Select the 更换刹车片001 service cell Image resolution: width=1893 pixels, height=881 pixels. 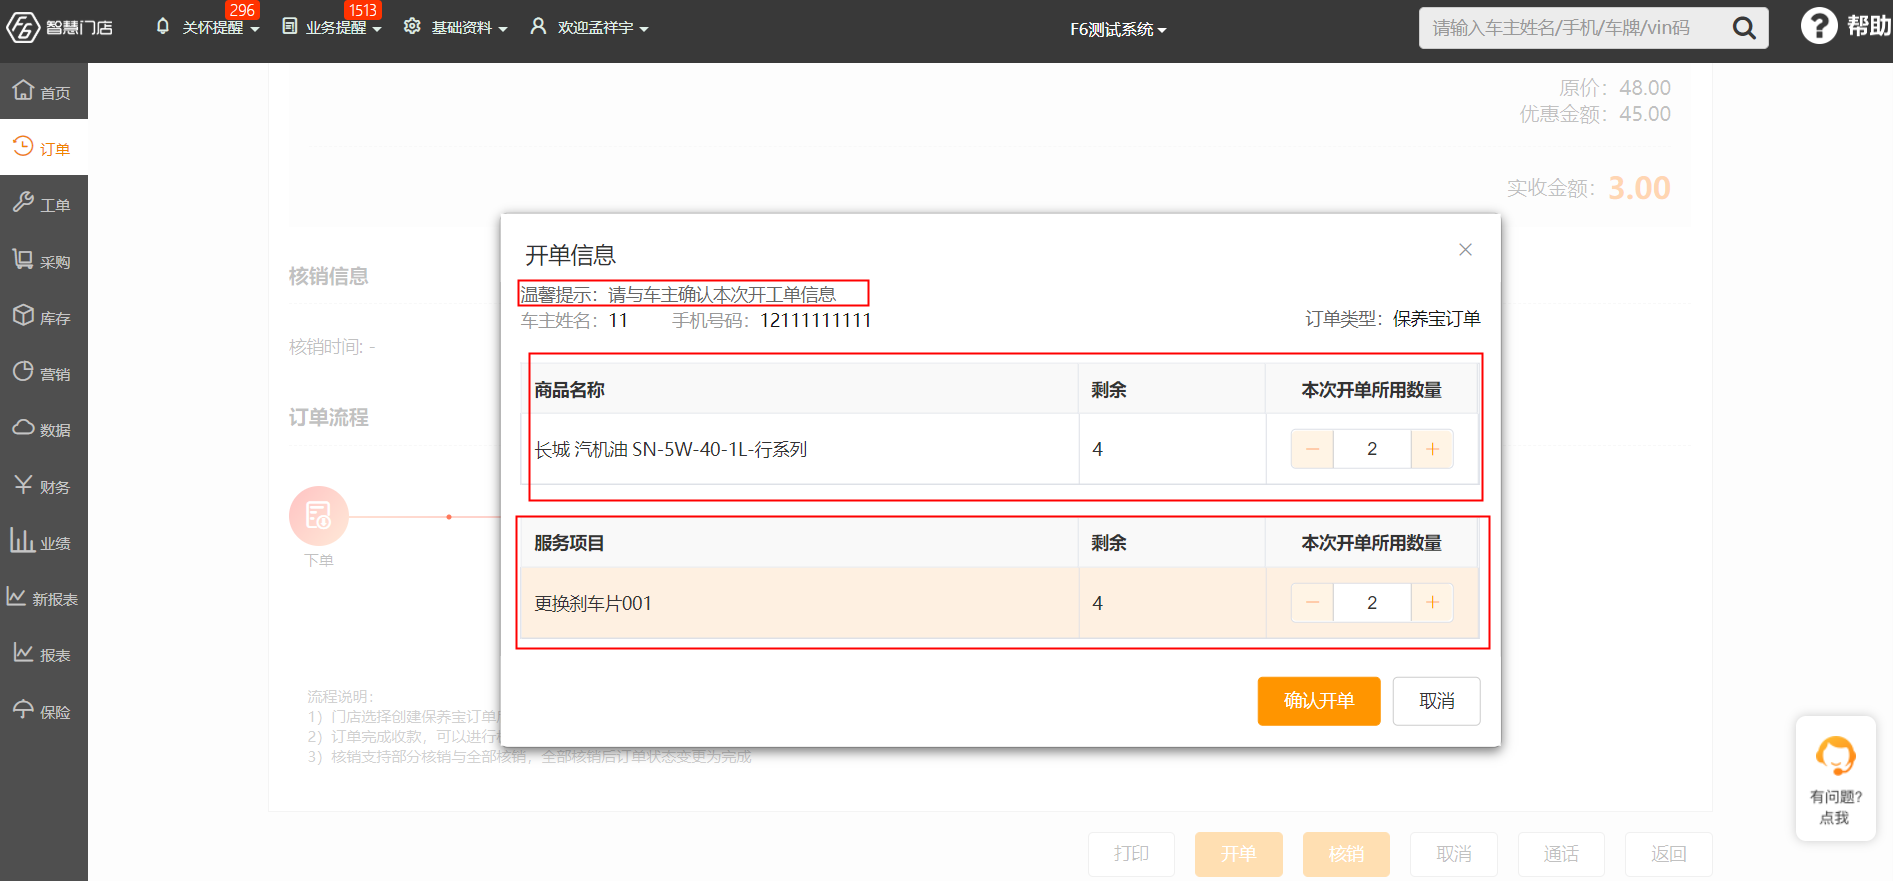(x=800, y=603)
